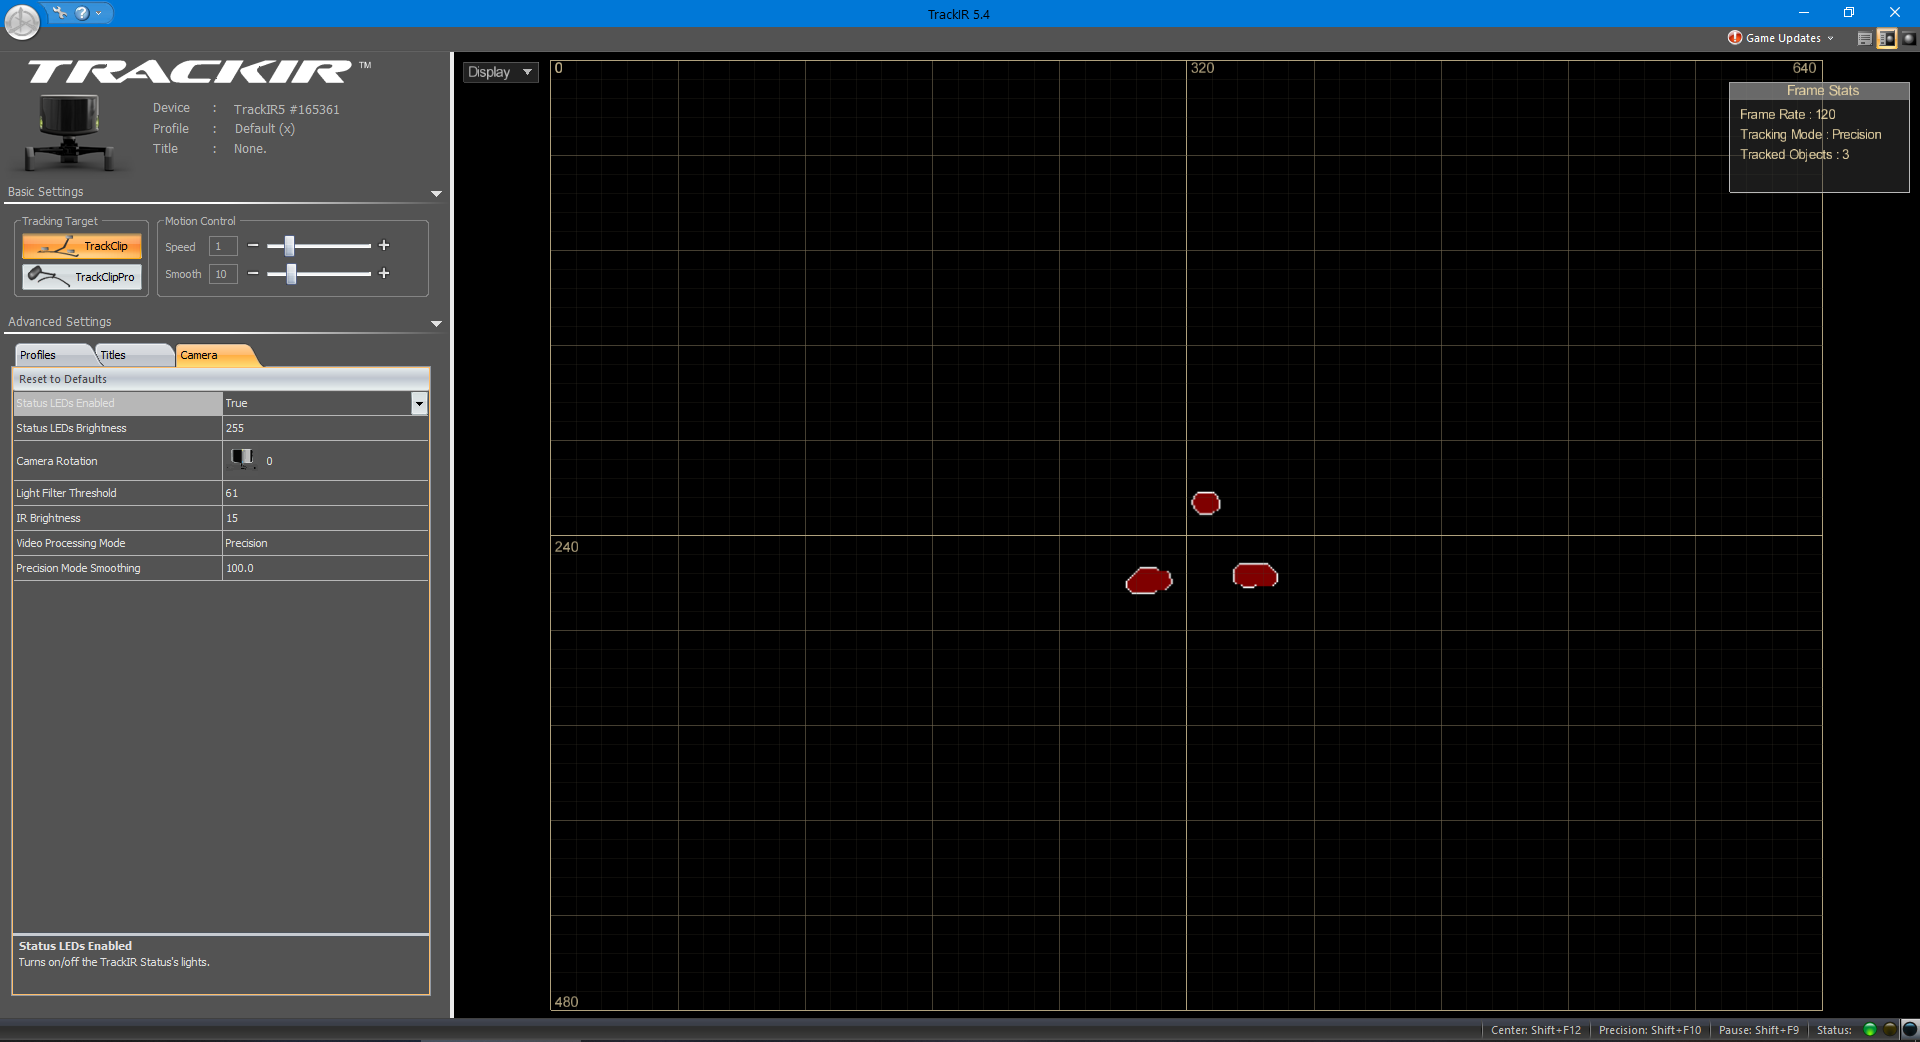Select the Status LEDs Enabled property row
The width and height of the screenshot is (1920, 1042).
click(221, 403)
